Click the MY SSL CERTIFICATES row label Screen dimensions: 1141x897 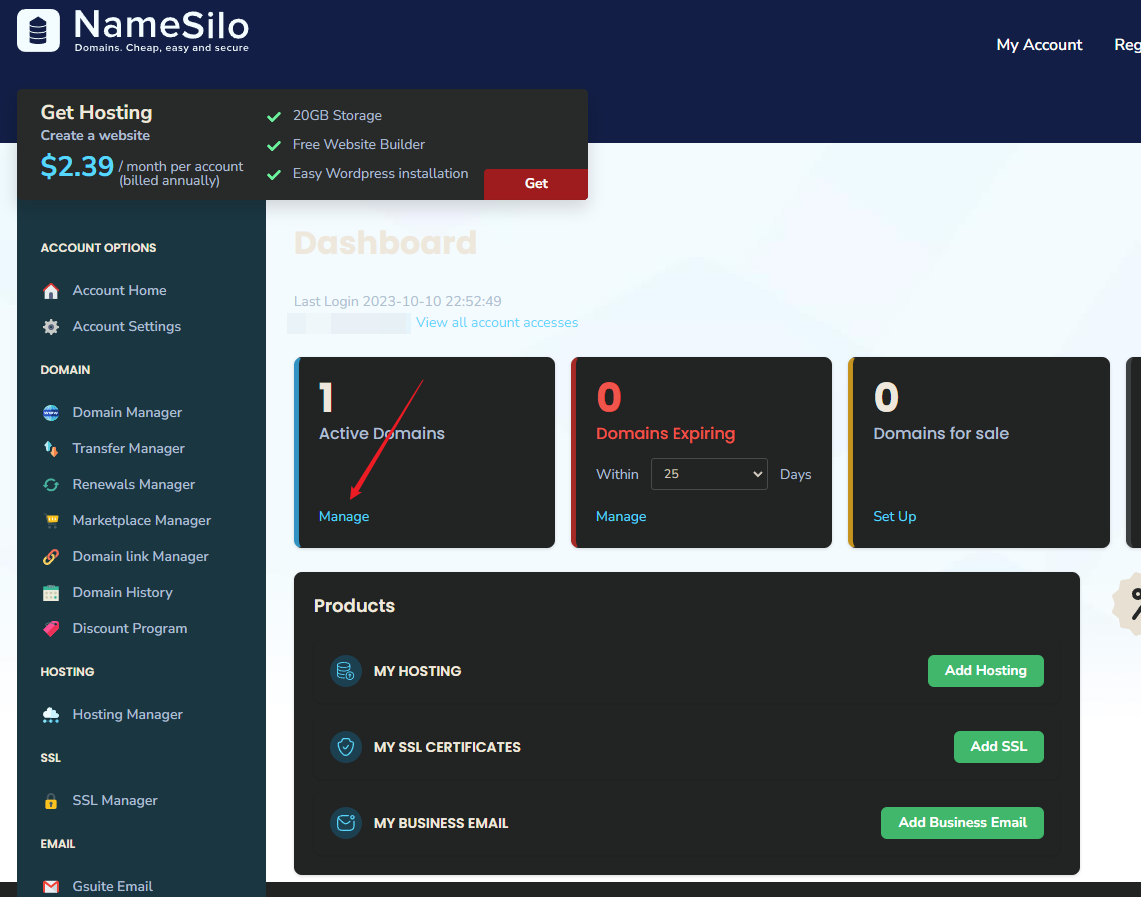click(x=447, y=747)
